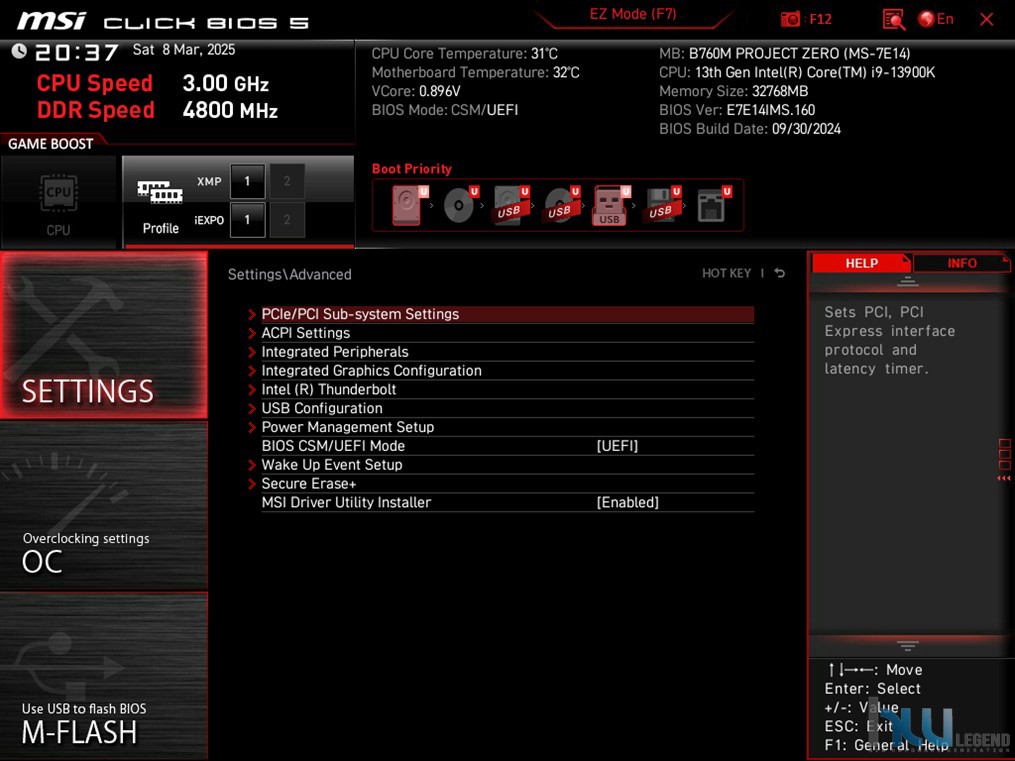Click BIOS Mode: CSM/UEFI text
This screenshot has height=761, width=1015.
tap(445, 110)
